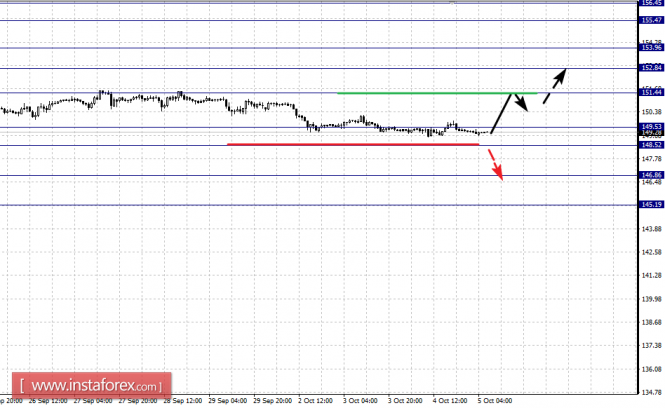Click the 2 Oct 12:00 time label
The height and width of the screenshot is (408, 665).
[x=313, y=400]
